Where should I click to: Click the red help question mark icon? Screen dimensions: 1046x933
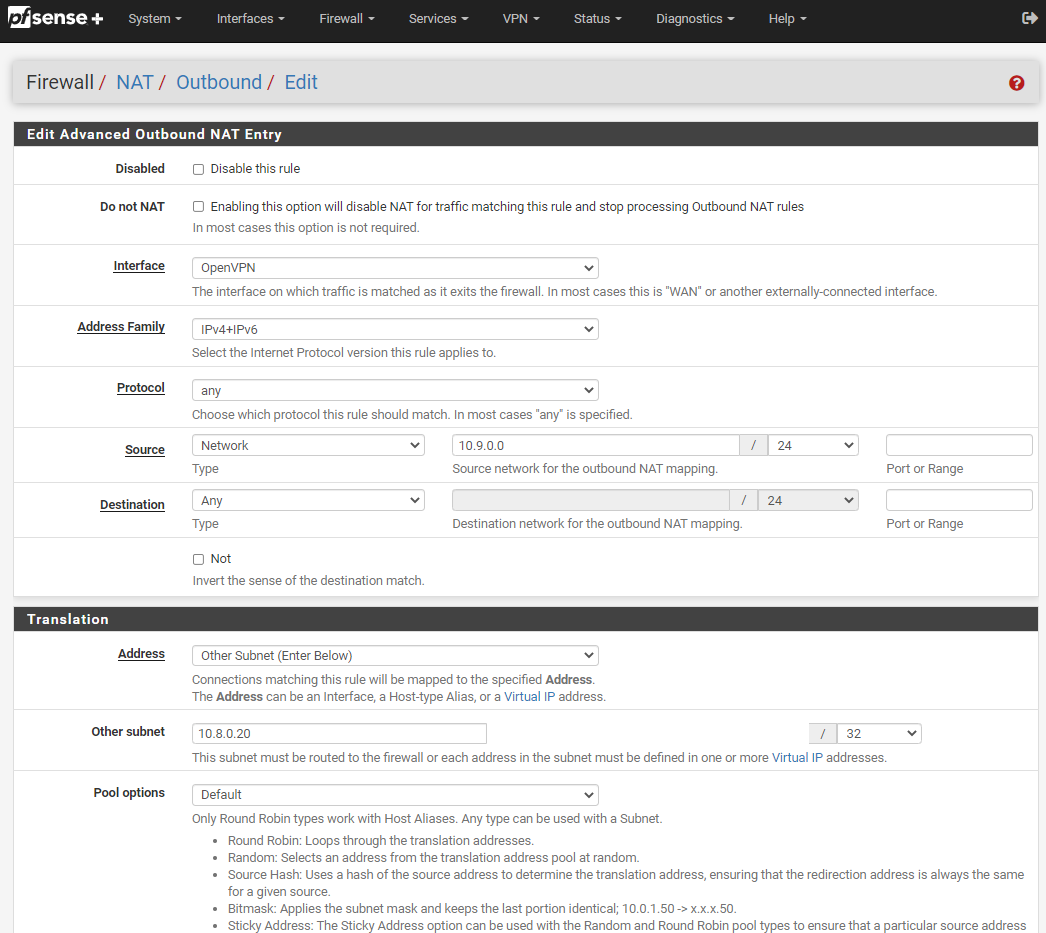pos(1016,83)
